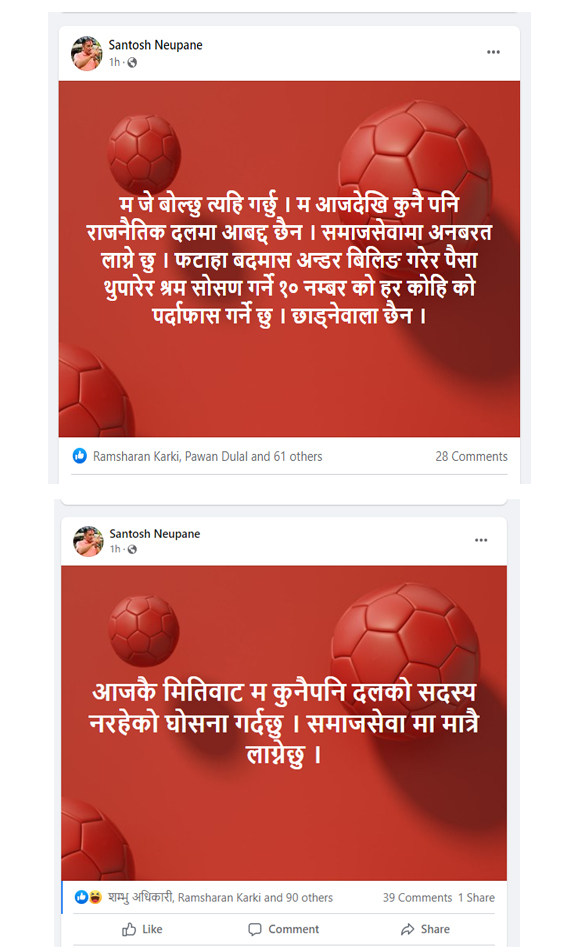Open the three-dot menu on the second post
The height and width of the screenshot is (947, 566).
coord(481,540)
